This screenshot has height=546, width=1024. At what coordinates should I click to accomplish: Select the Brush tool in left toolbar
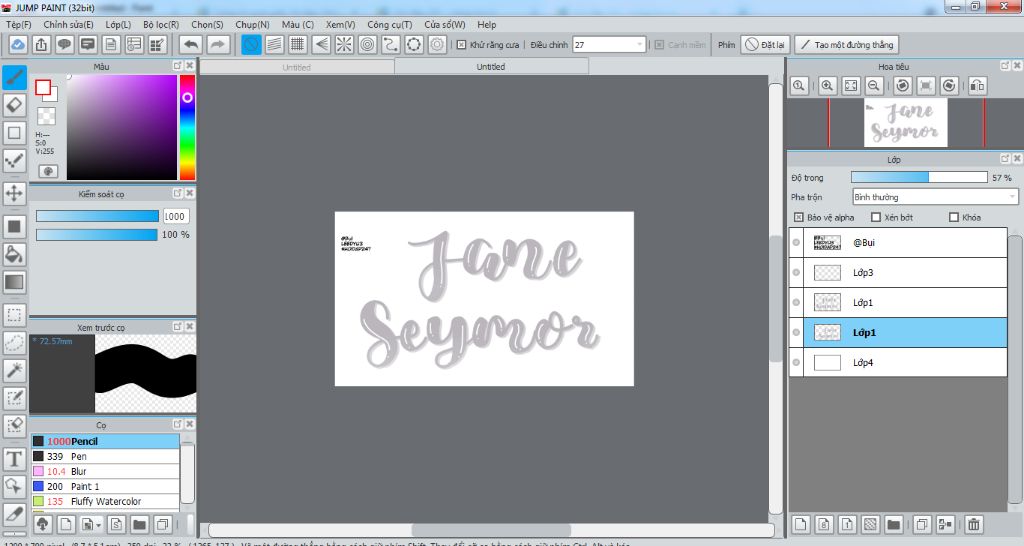tap(14, 77)
